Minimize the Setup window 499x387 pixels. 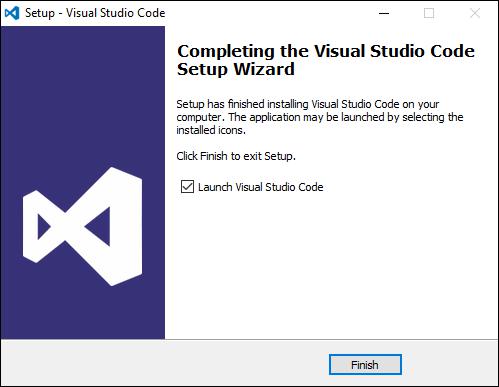pyautogui.click(x=384, y=13)
